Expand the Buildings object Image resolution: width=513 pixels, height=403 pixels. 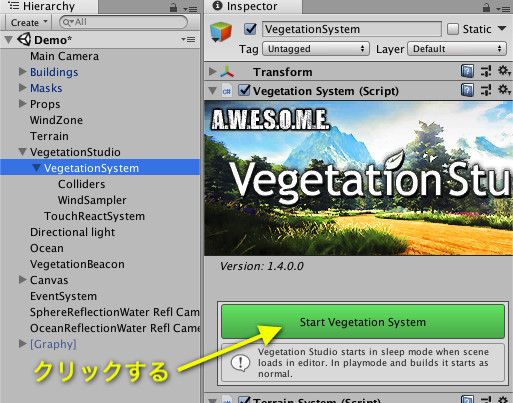22,71
